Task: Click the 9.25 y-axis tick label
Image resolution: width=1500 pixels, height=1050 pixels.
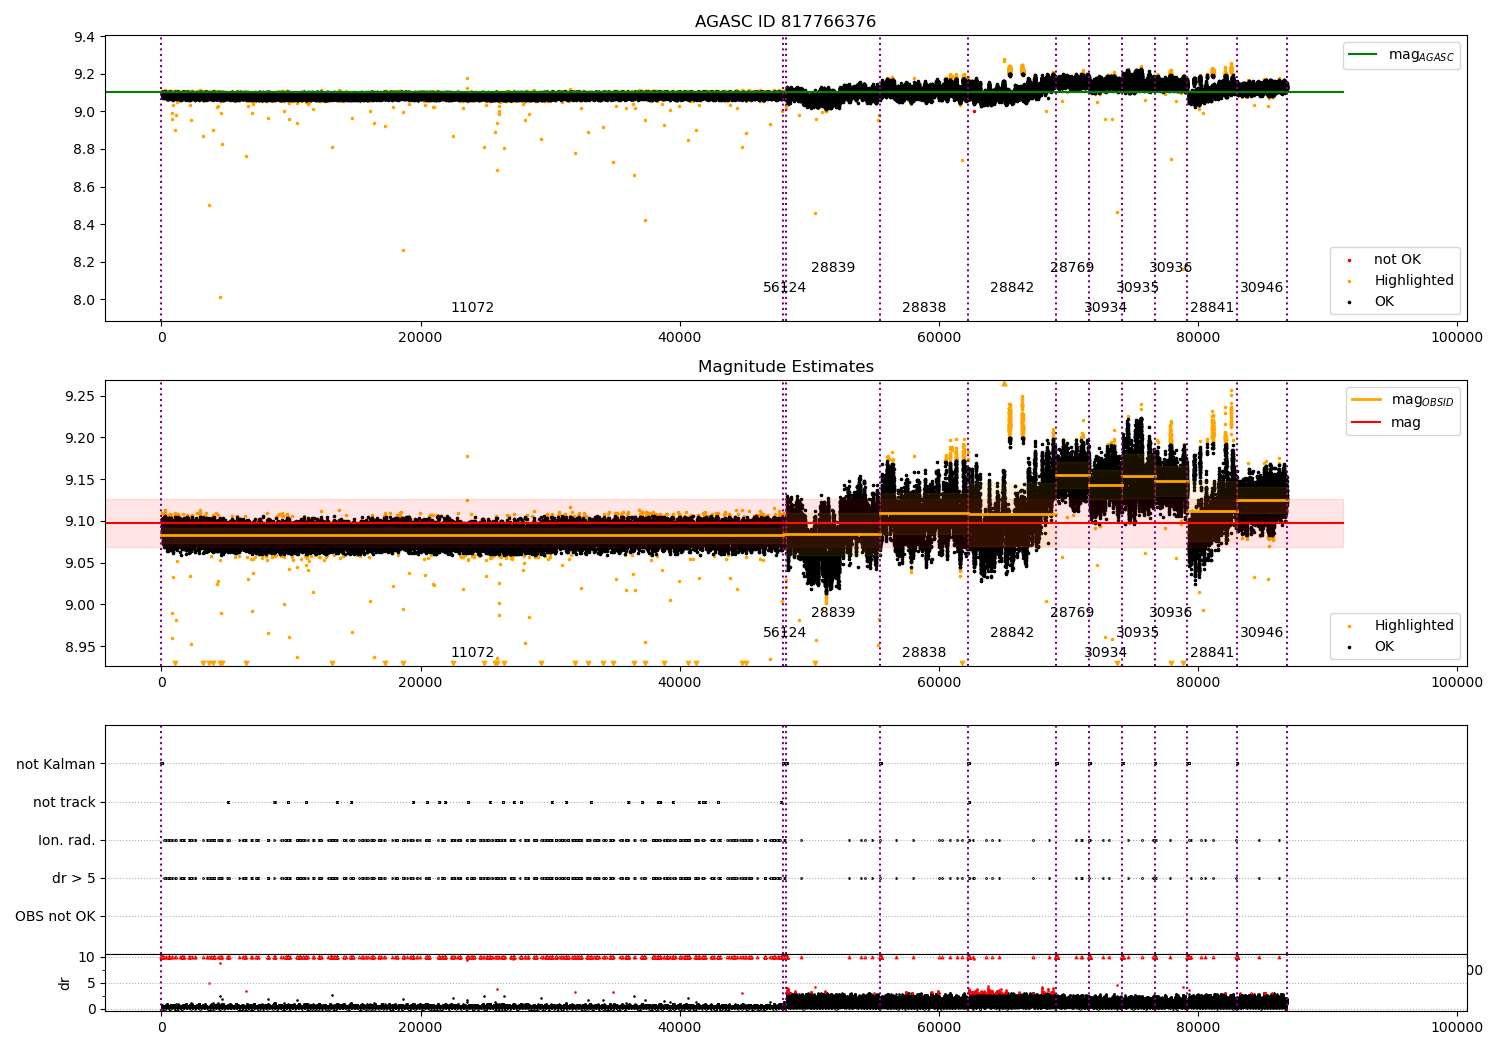Action: pyautogui.click(x=80, y=397)
